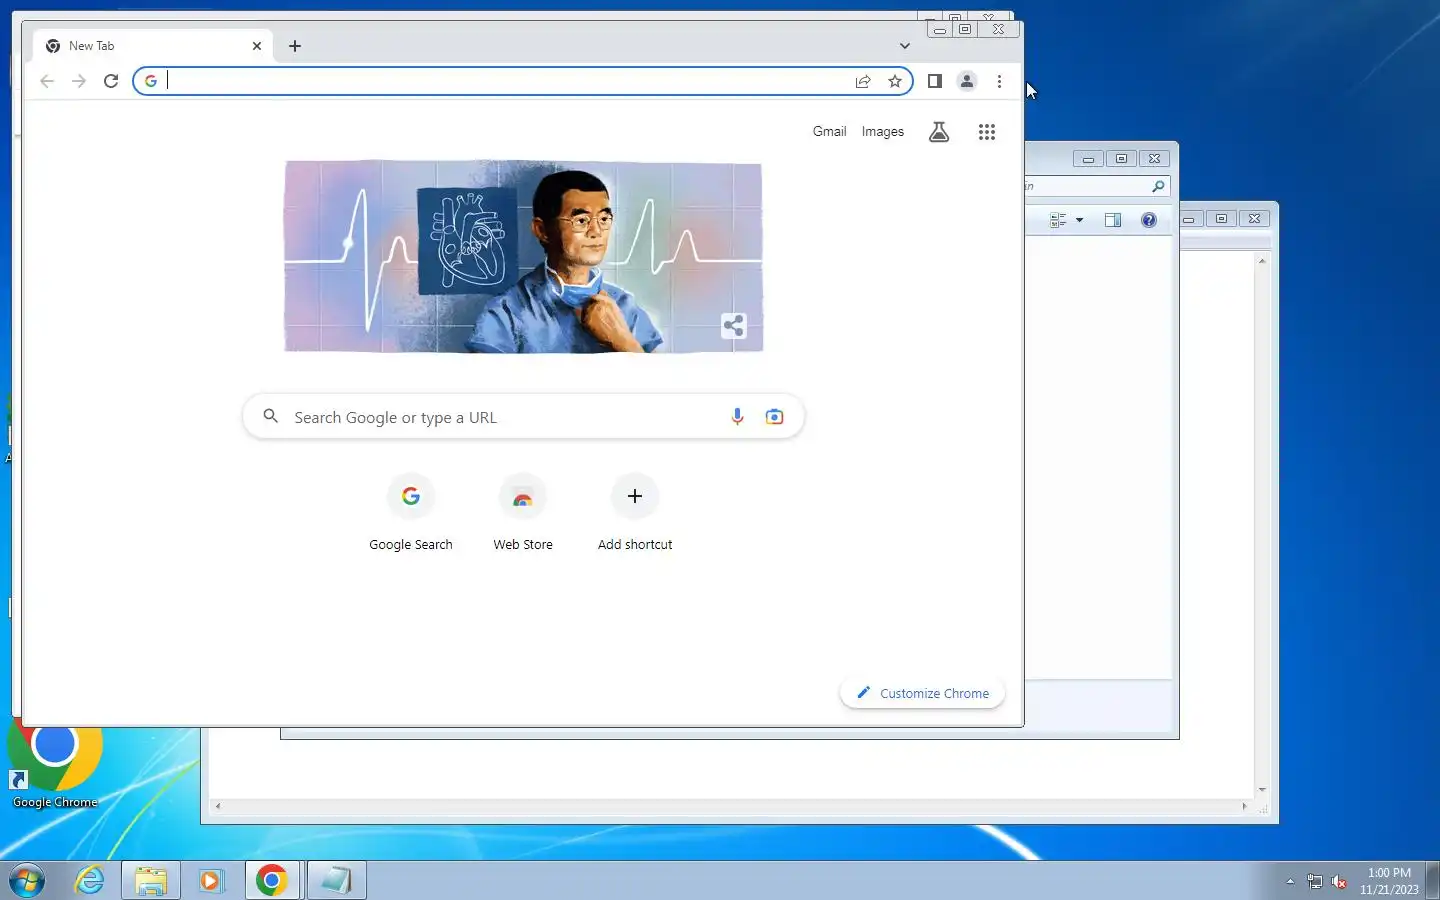Open a new tab with the plus button

tap(295, 46)
